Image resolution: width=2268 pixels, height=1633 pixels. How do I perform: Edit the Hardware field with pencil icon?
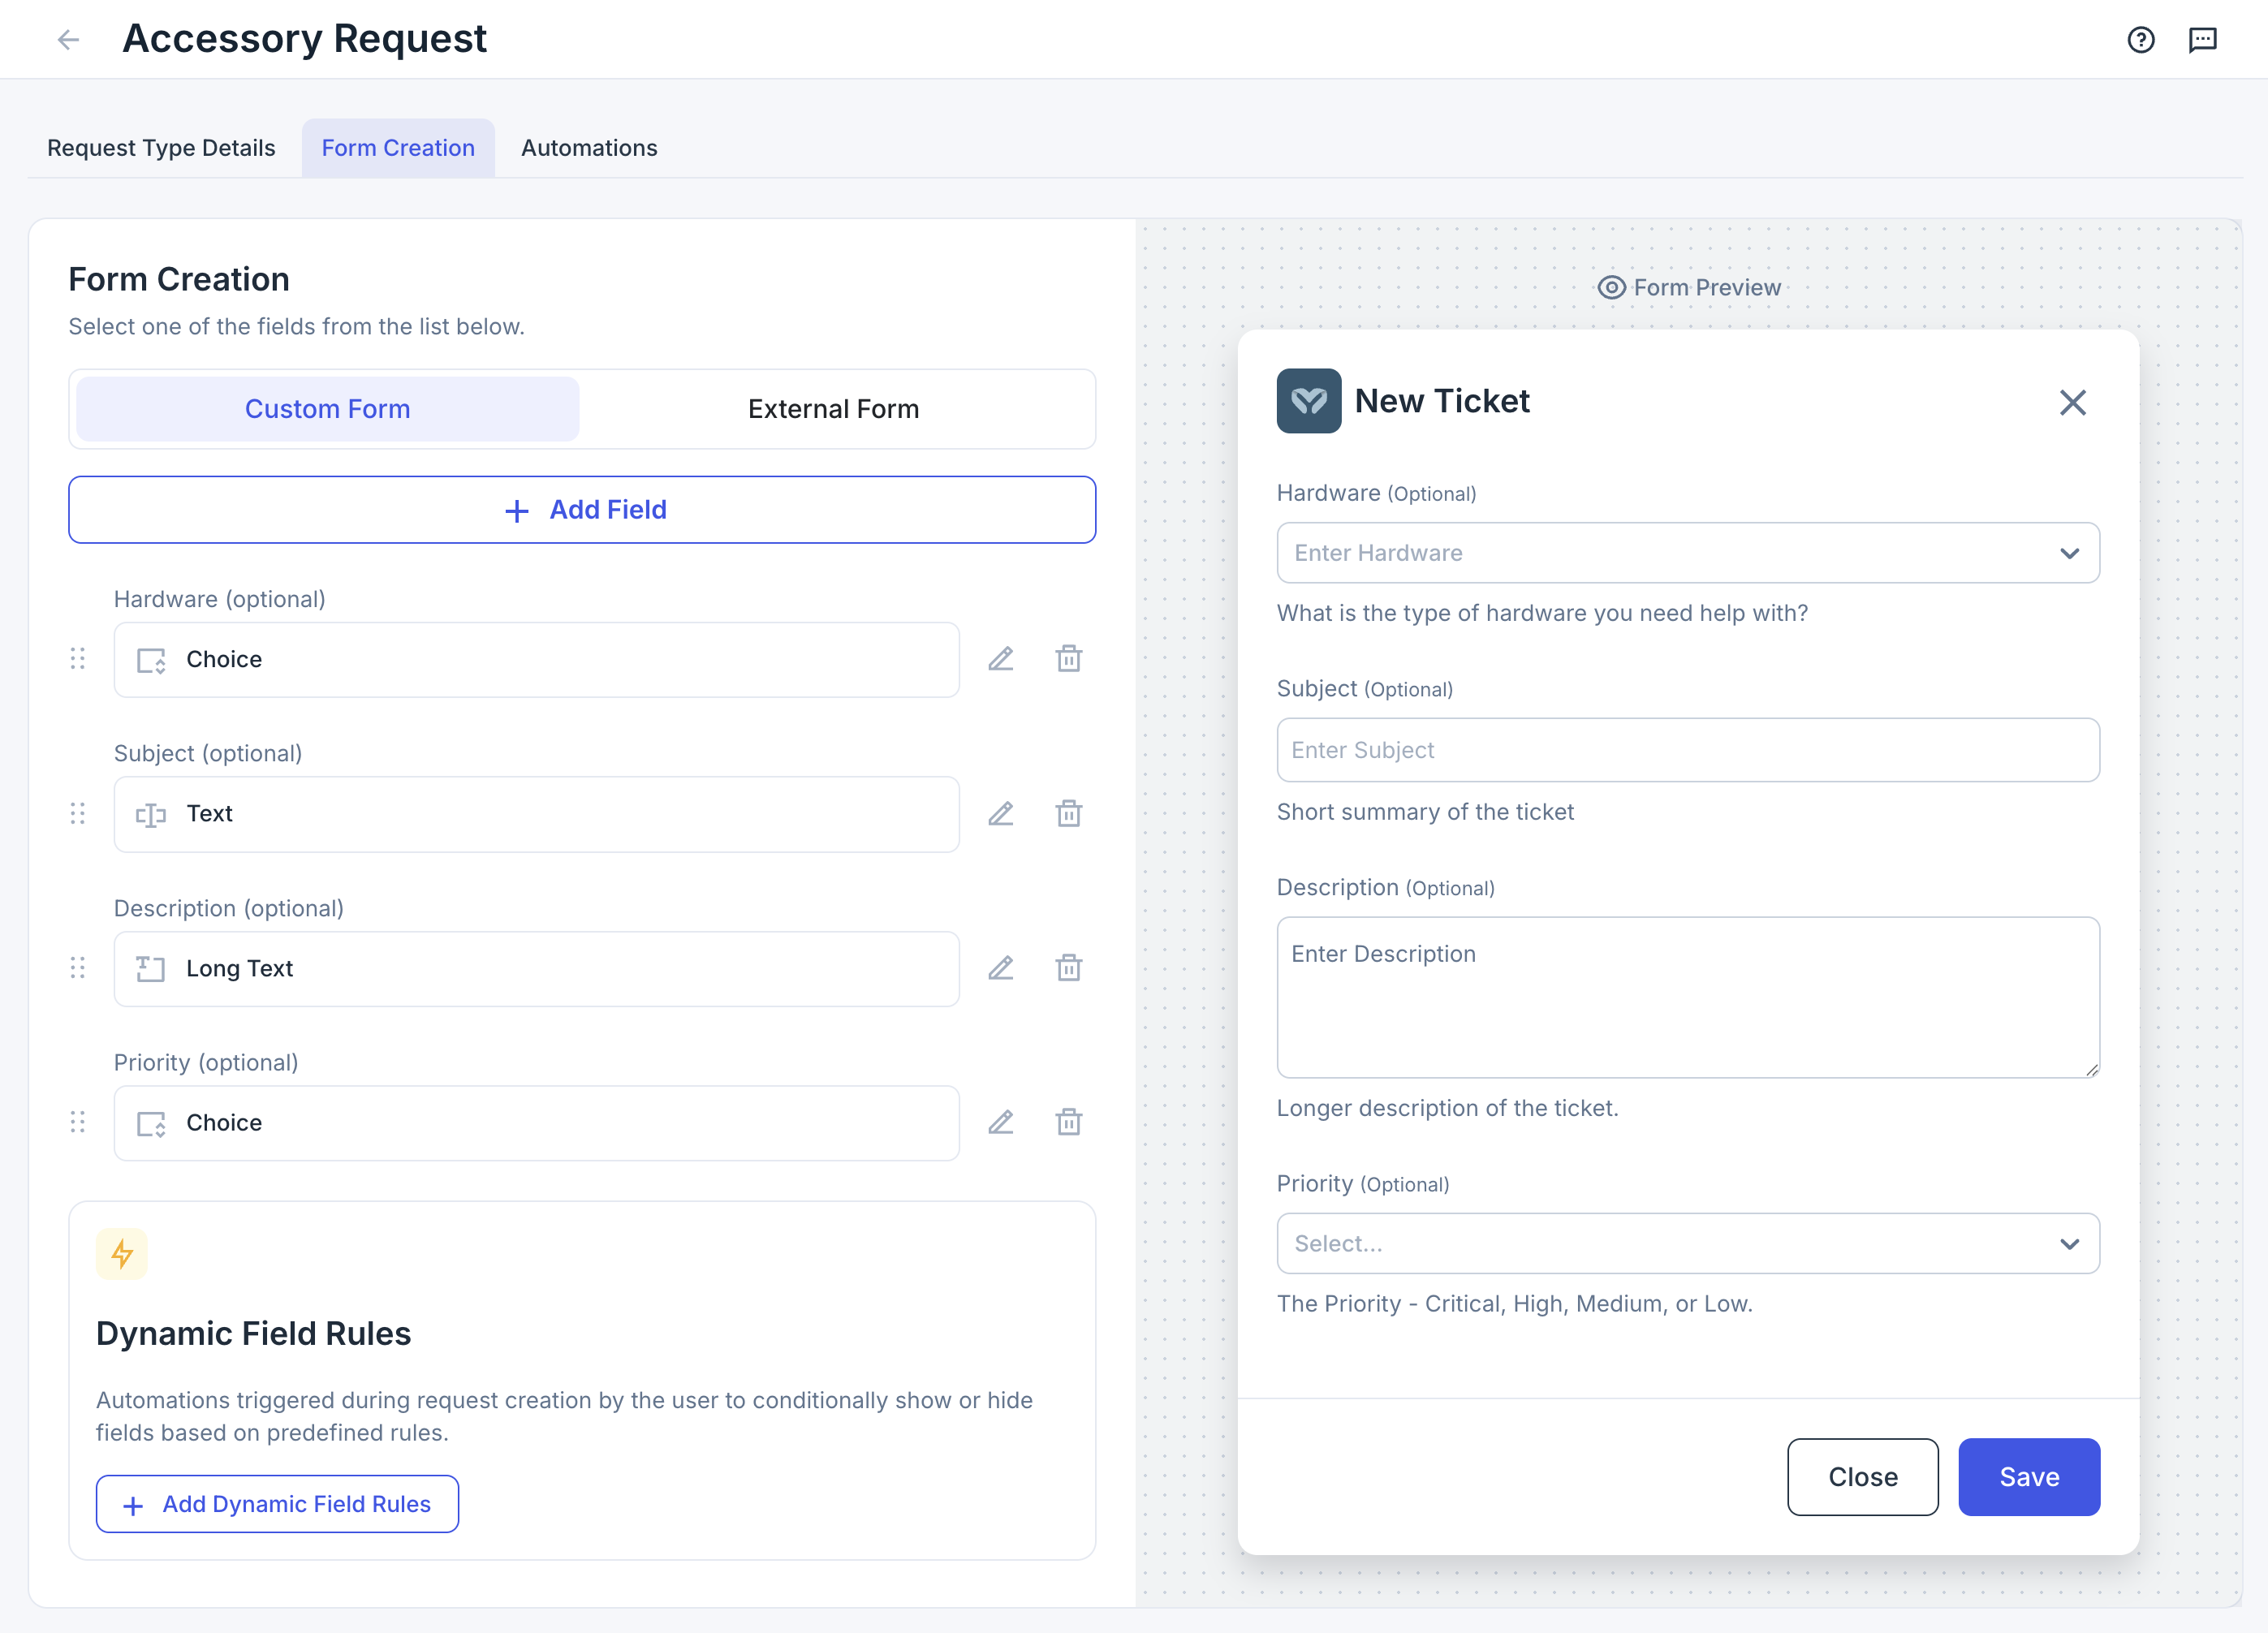click(x=1001, y=659)
